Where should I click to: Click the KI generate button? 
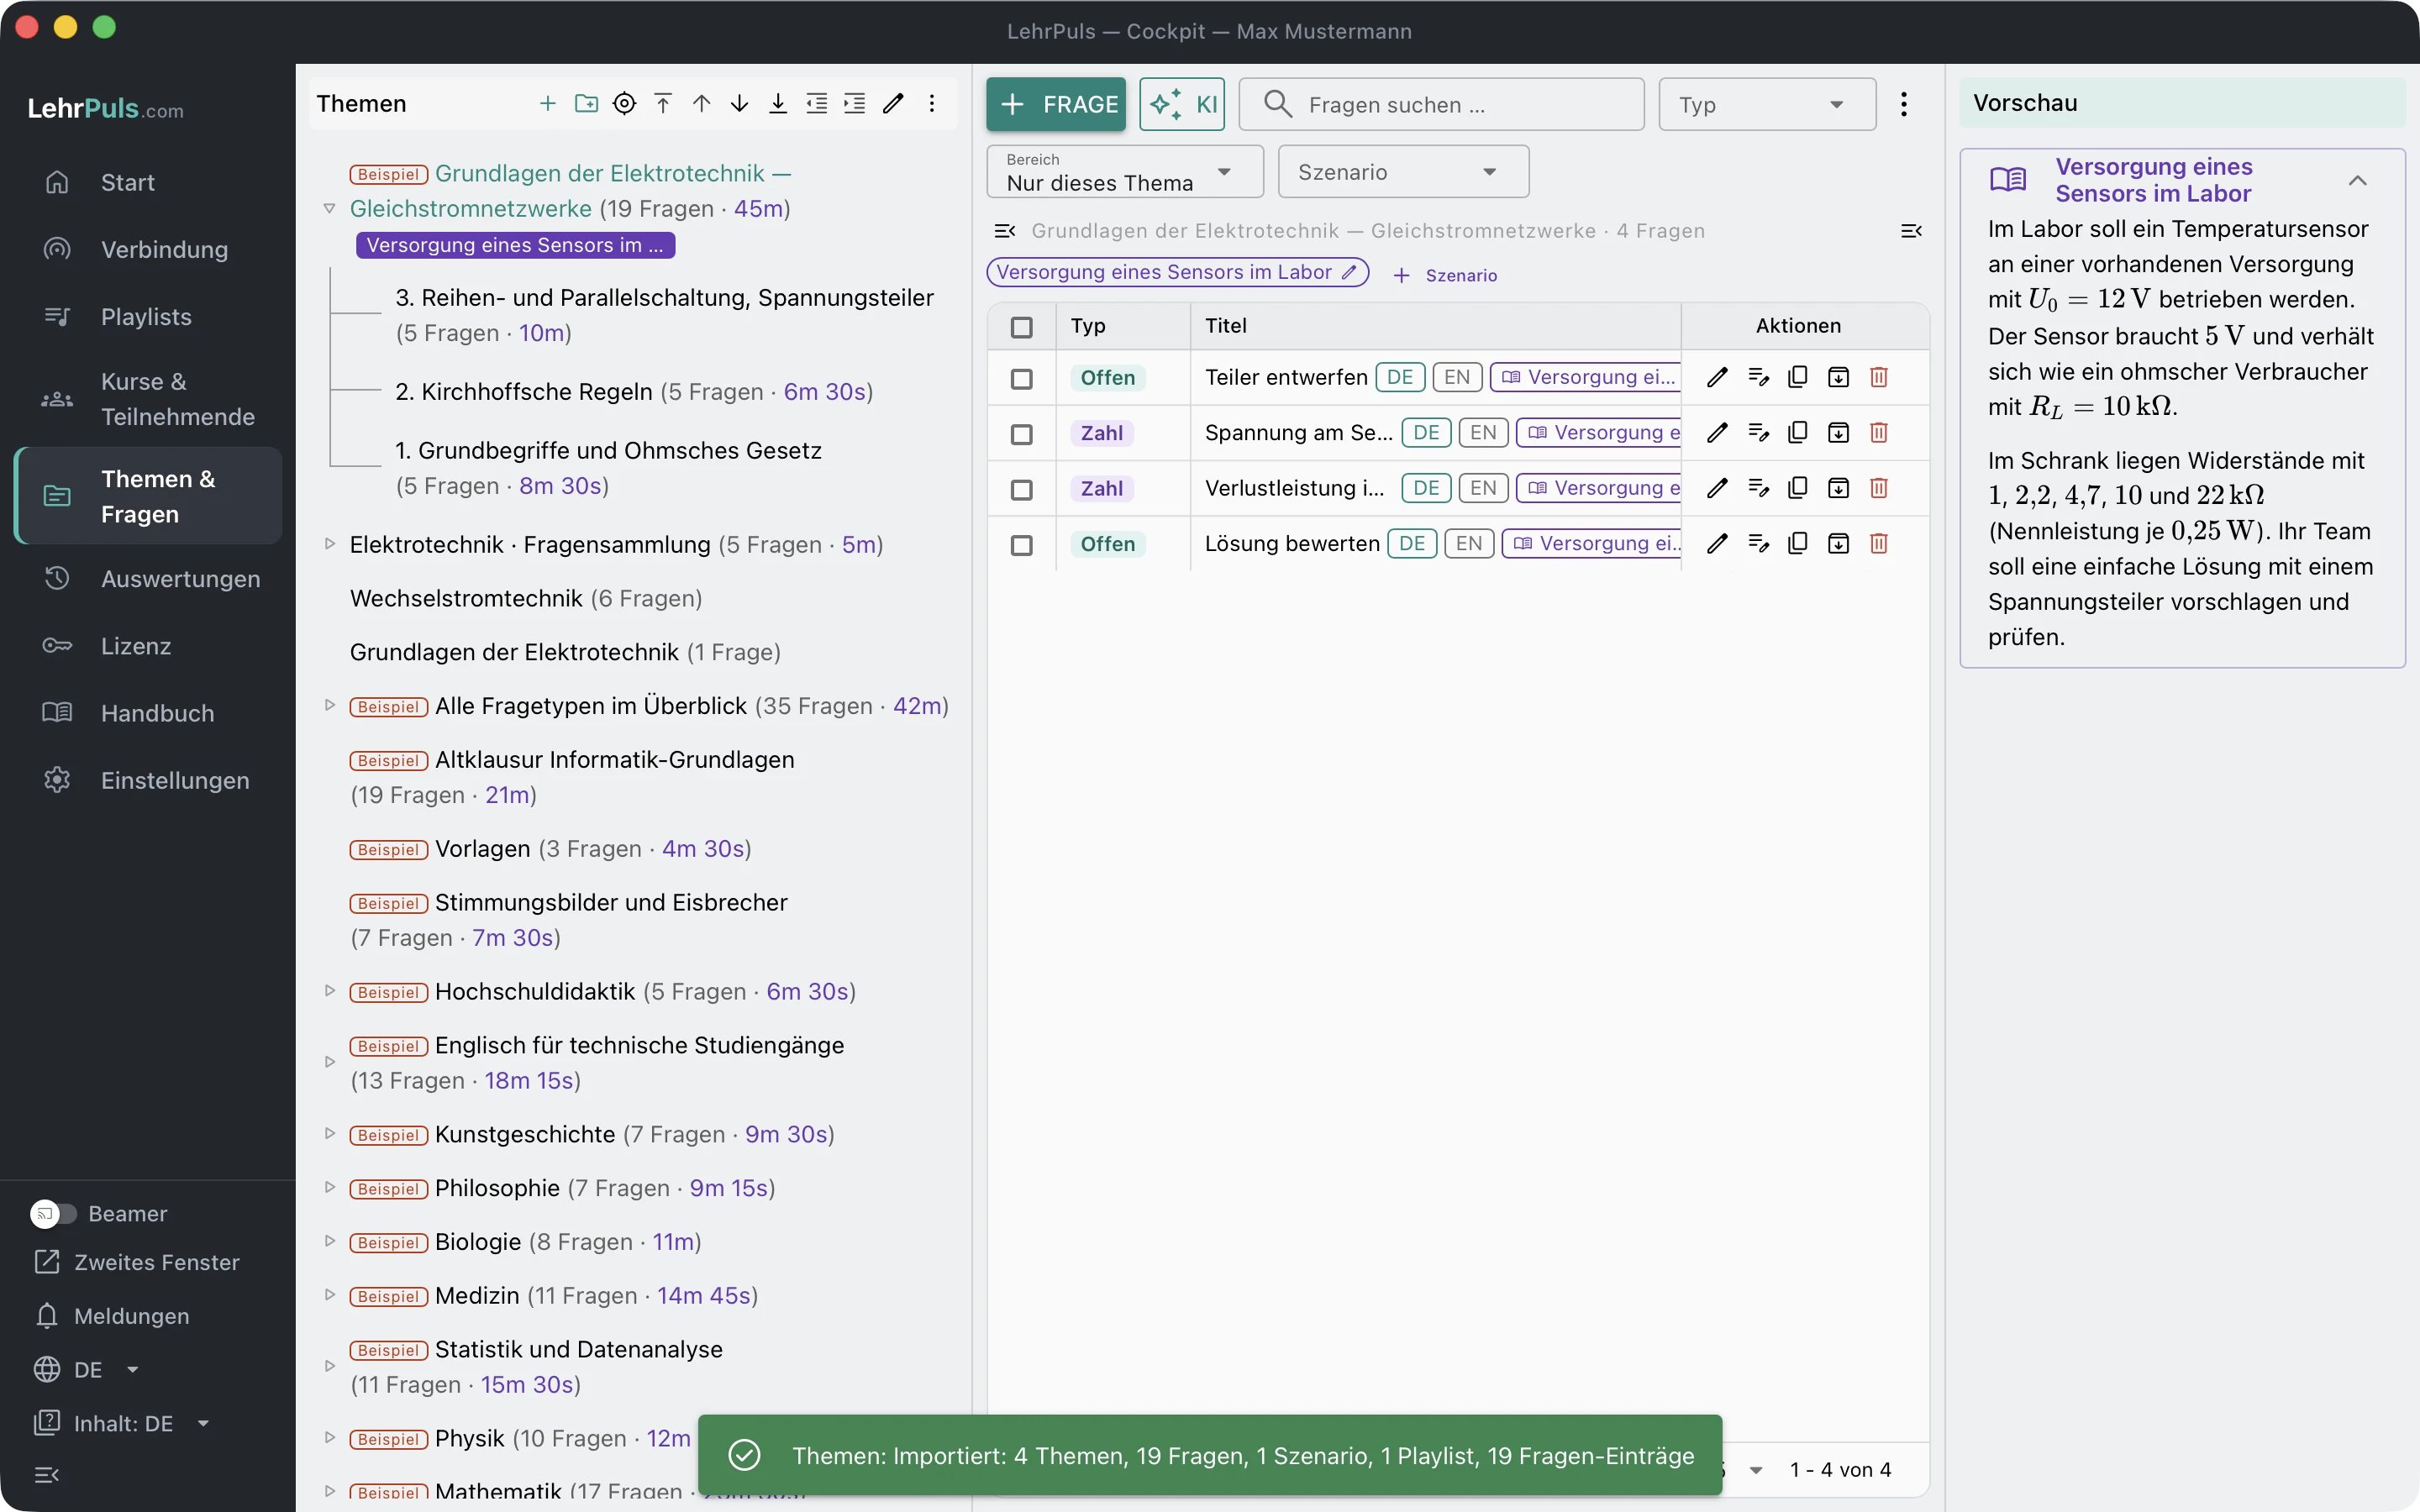(x=1182, y=104)
